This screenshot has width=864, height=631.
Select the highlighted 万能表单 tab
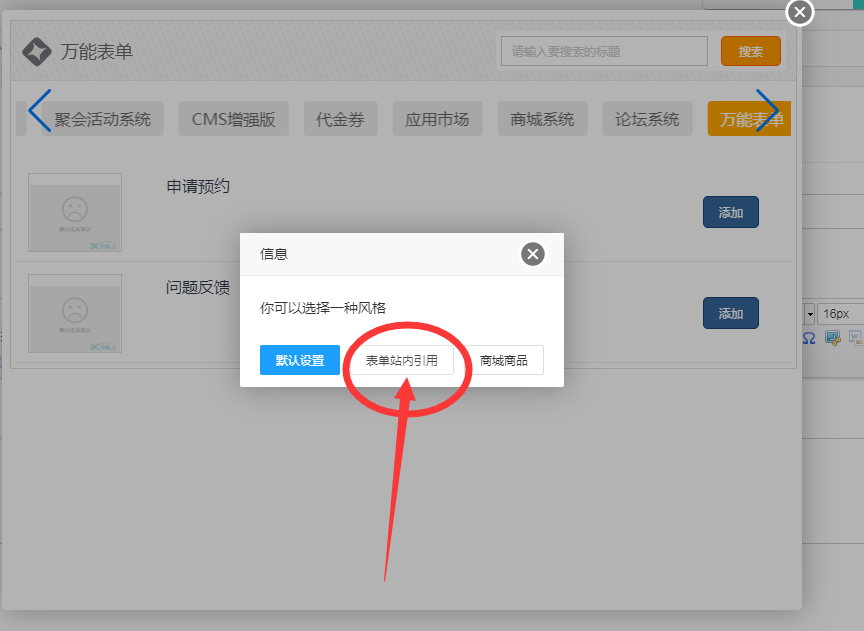749,118
